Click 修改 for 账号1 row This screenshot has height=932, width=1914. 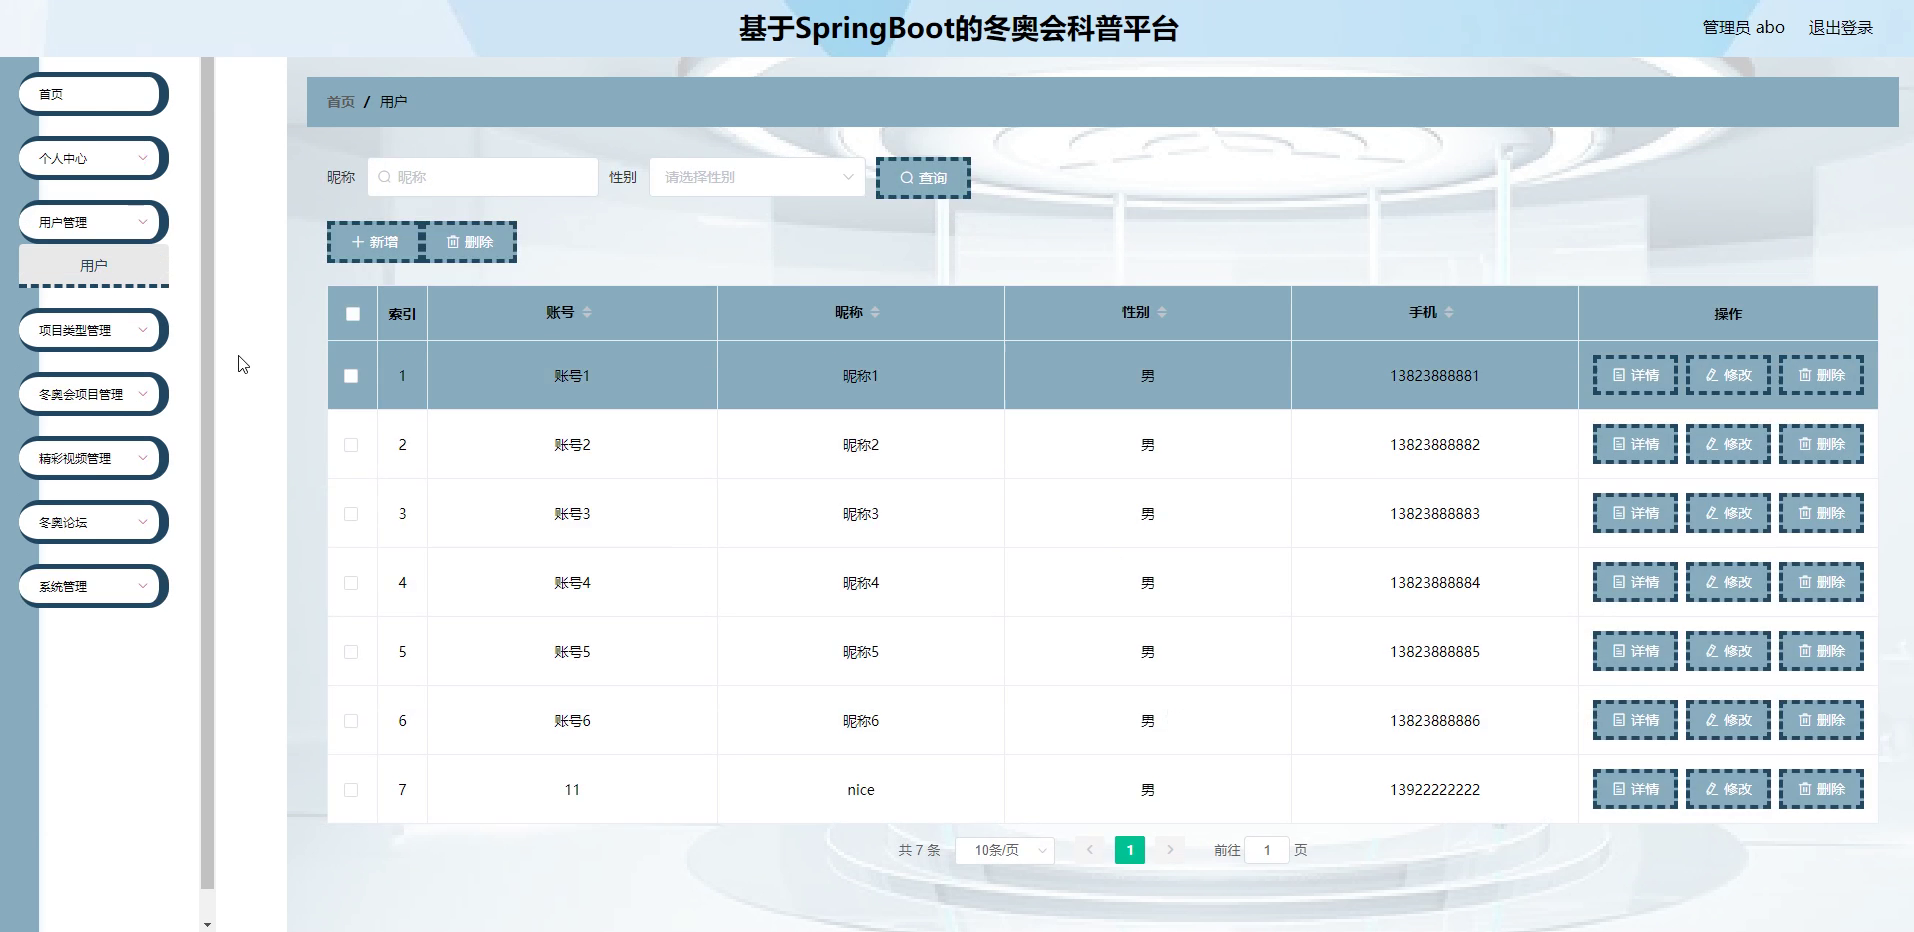1728,375
